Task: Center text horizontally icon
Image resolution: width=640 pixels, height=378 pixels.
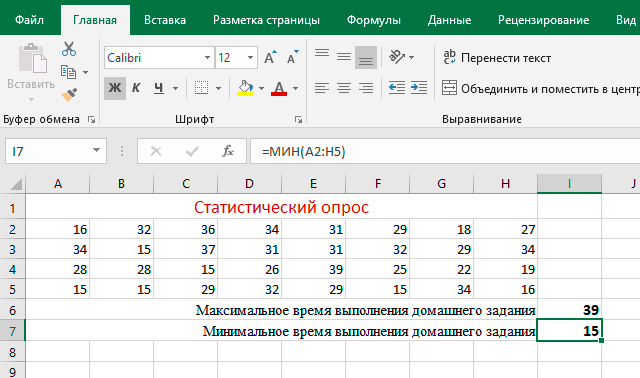Action: [344, 88]
